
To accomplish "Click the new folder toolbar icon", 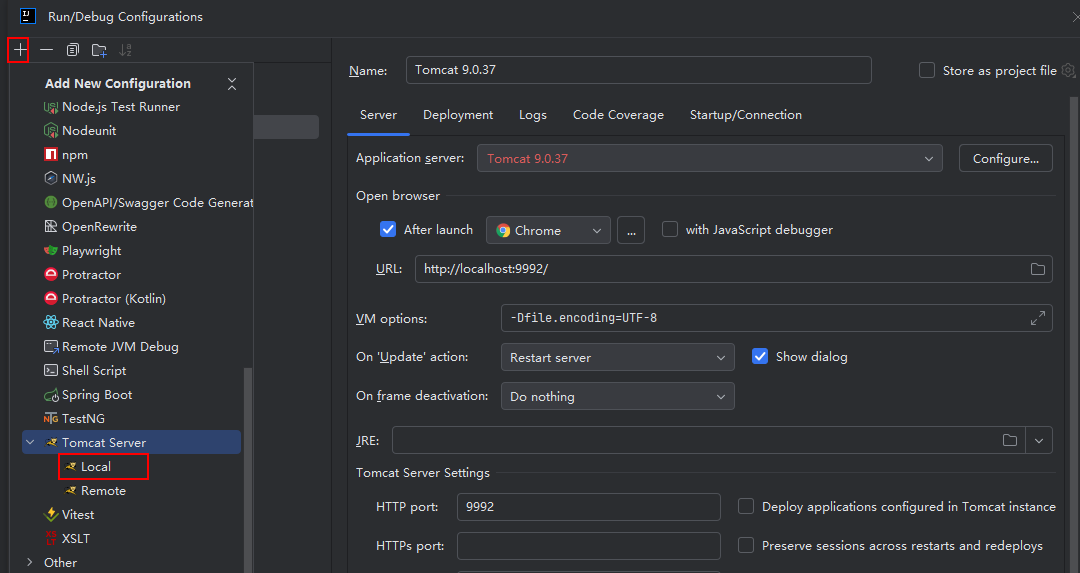I will [99, 50].
